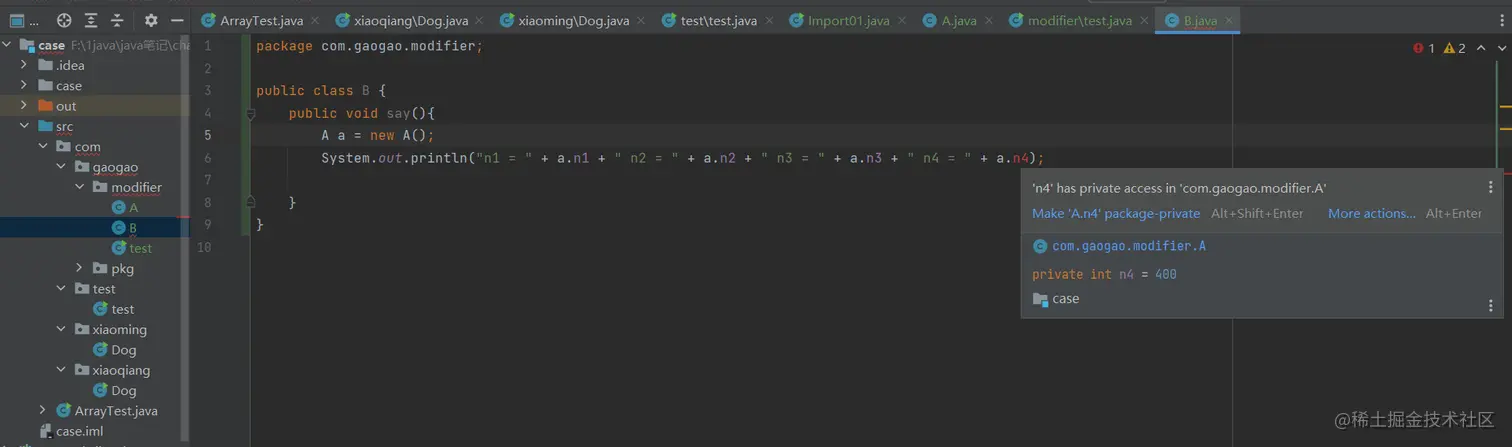
Task: Close the A.java tab
Action: (988, 20)
